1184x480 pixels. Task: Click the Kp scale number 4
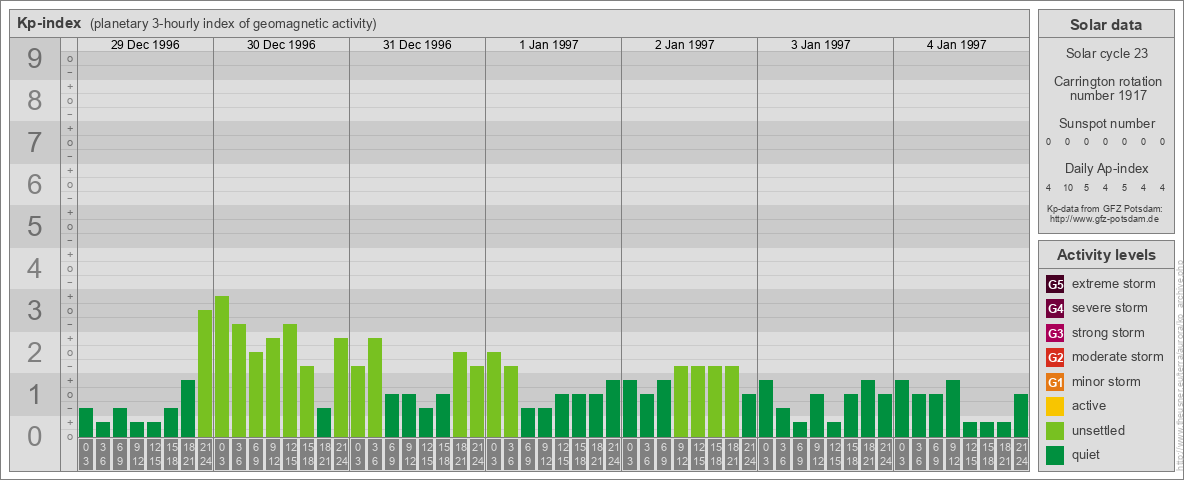35,269
